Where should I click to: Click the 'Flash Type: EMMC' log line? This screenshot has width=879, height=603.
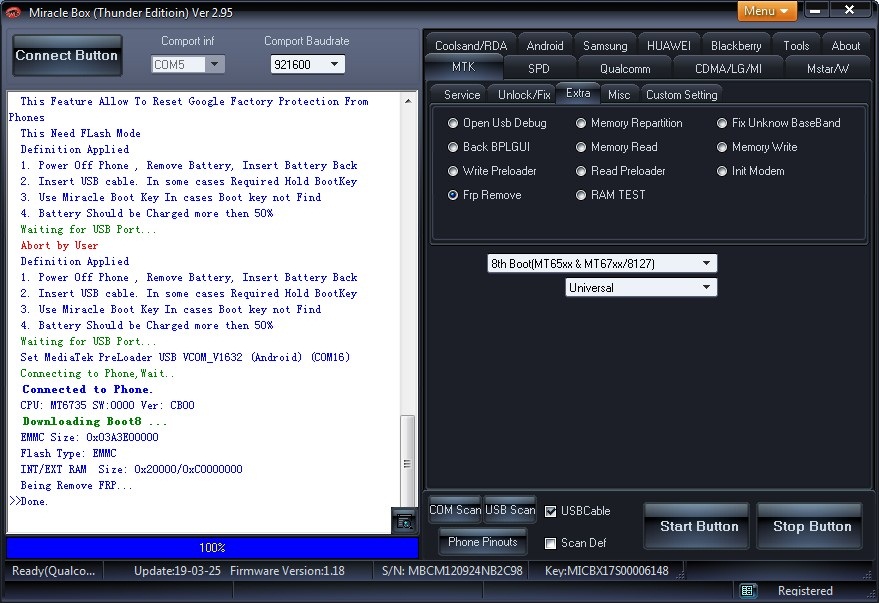[68, 453]
